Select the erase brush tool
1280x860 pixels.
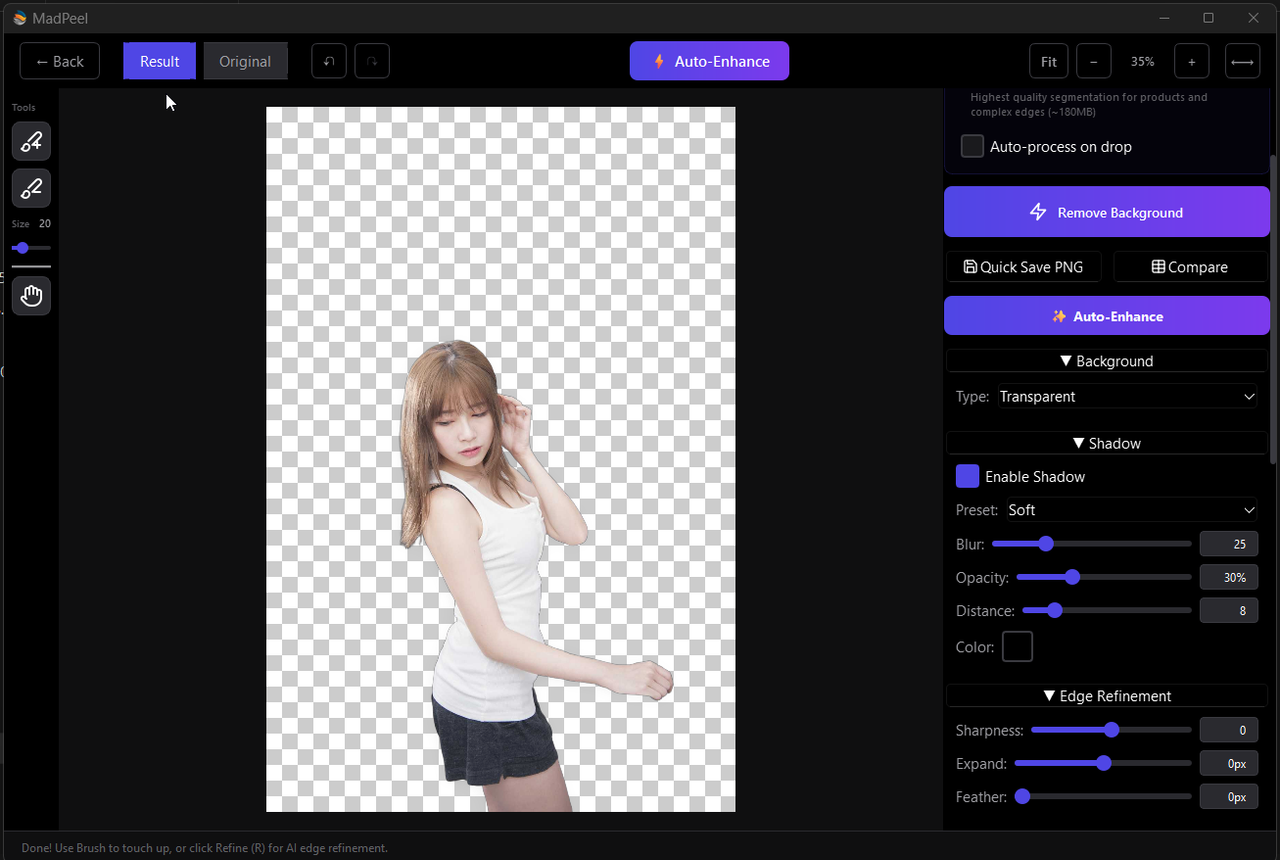pyautogui.click(x=31, y=188)
